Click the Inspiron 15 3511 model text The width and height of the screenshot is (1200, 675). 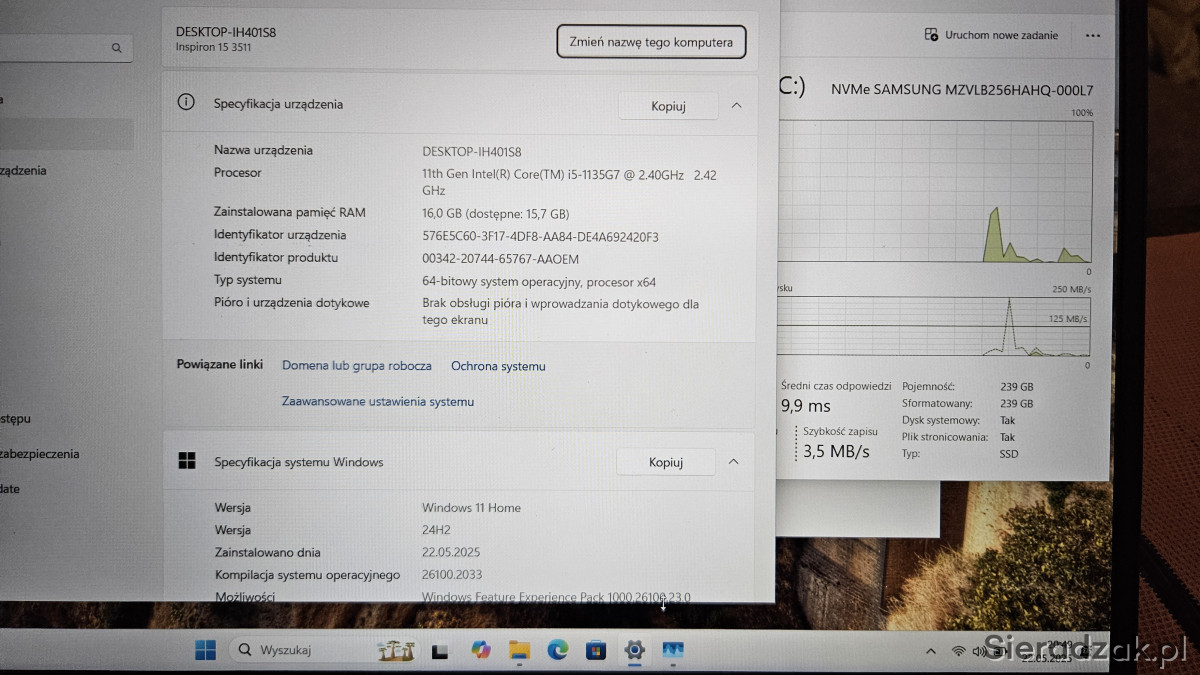pyautogui.click(x=213, y=47)
